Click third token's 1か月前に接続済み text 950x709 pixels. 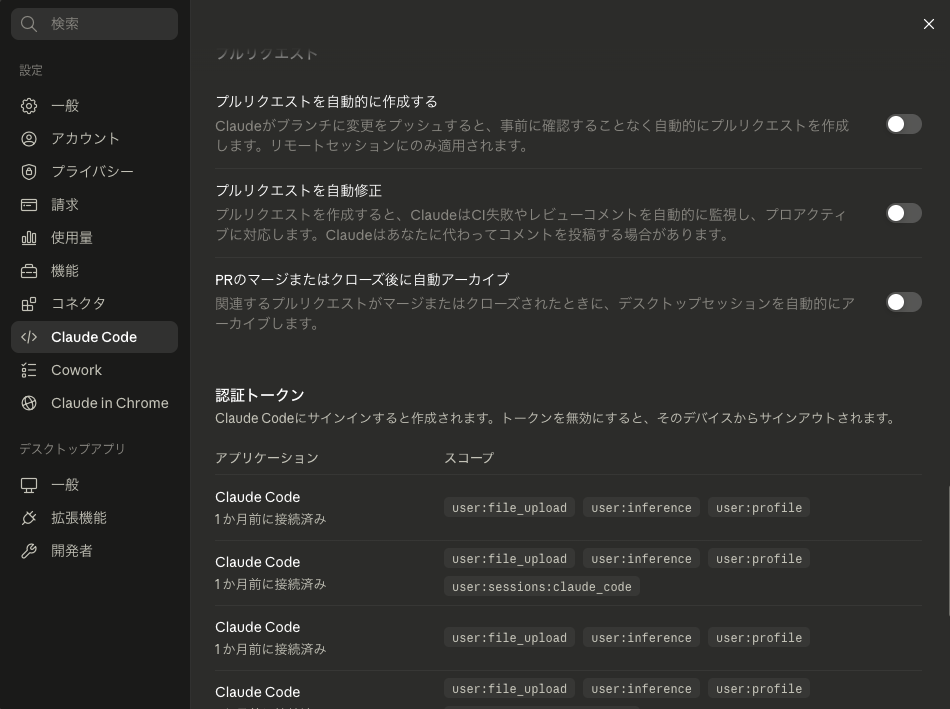point(270,649)
